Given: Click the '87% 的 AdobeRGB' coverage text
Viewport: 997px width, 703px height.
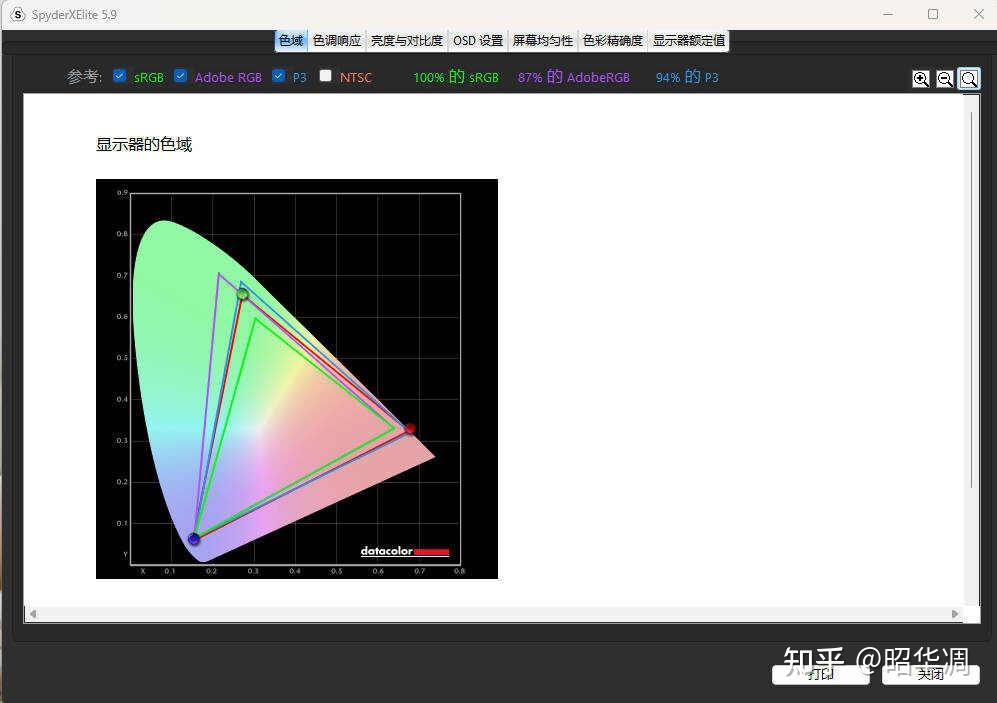Looking at the screenshot, I should (574, 77).
